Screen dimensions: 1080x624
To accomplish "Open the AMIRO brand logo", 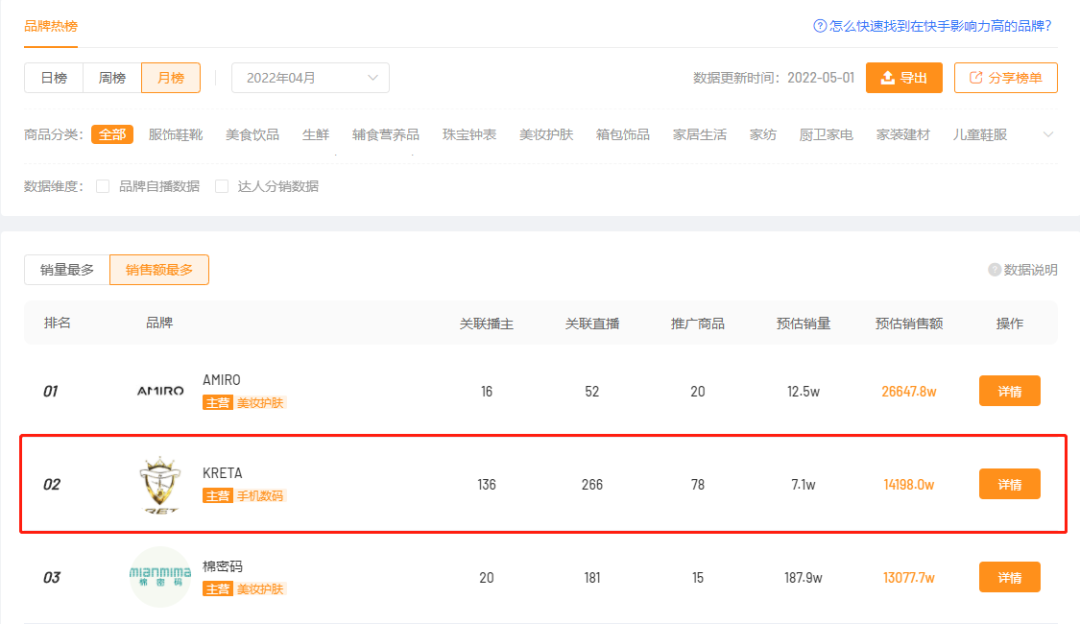I will click(x=160, y=391).
